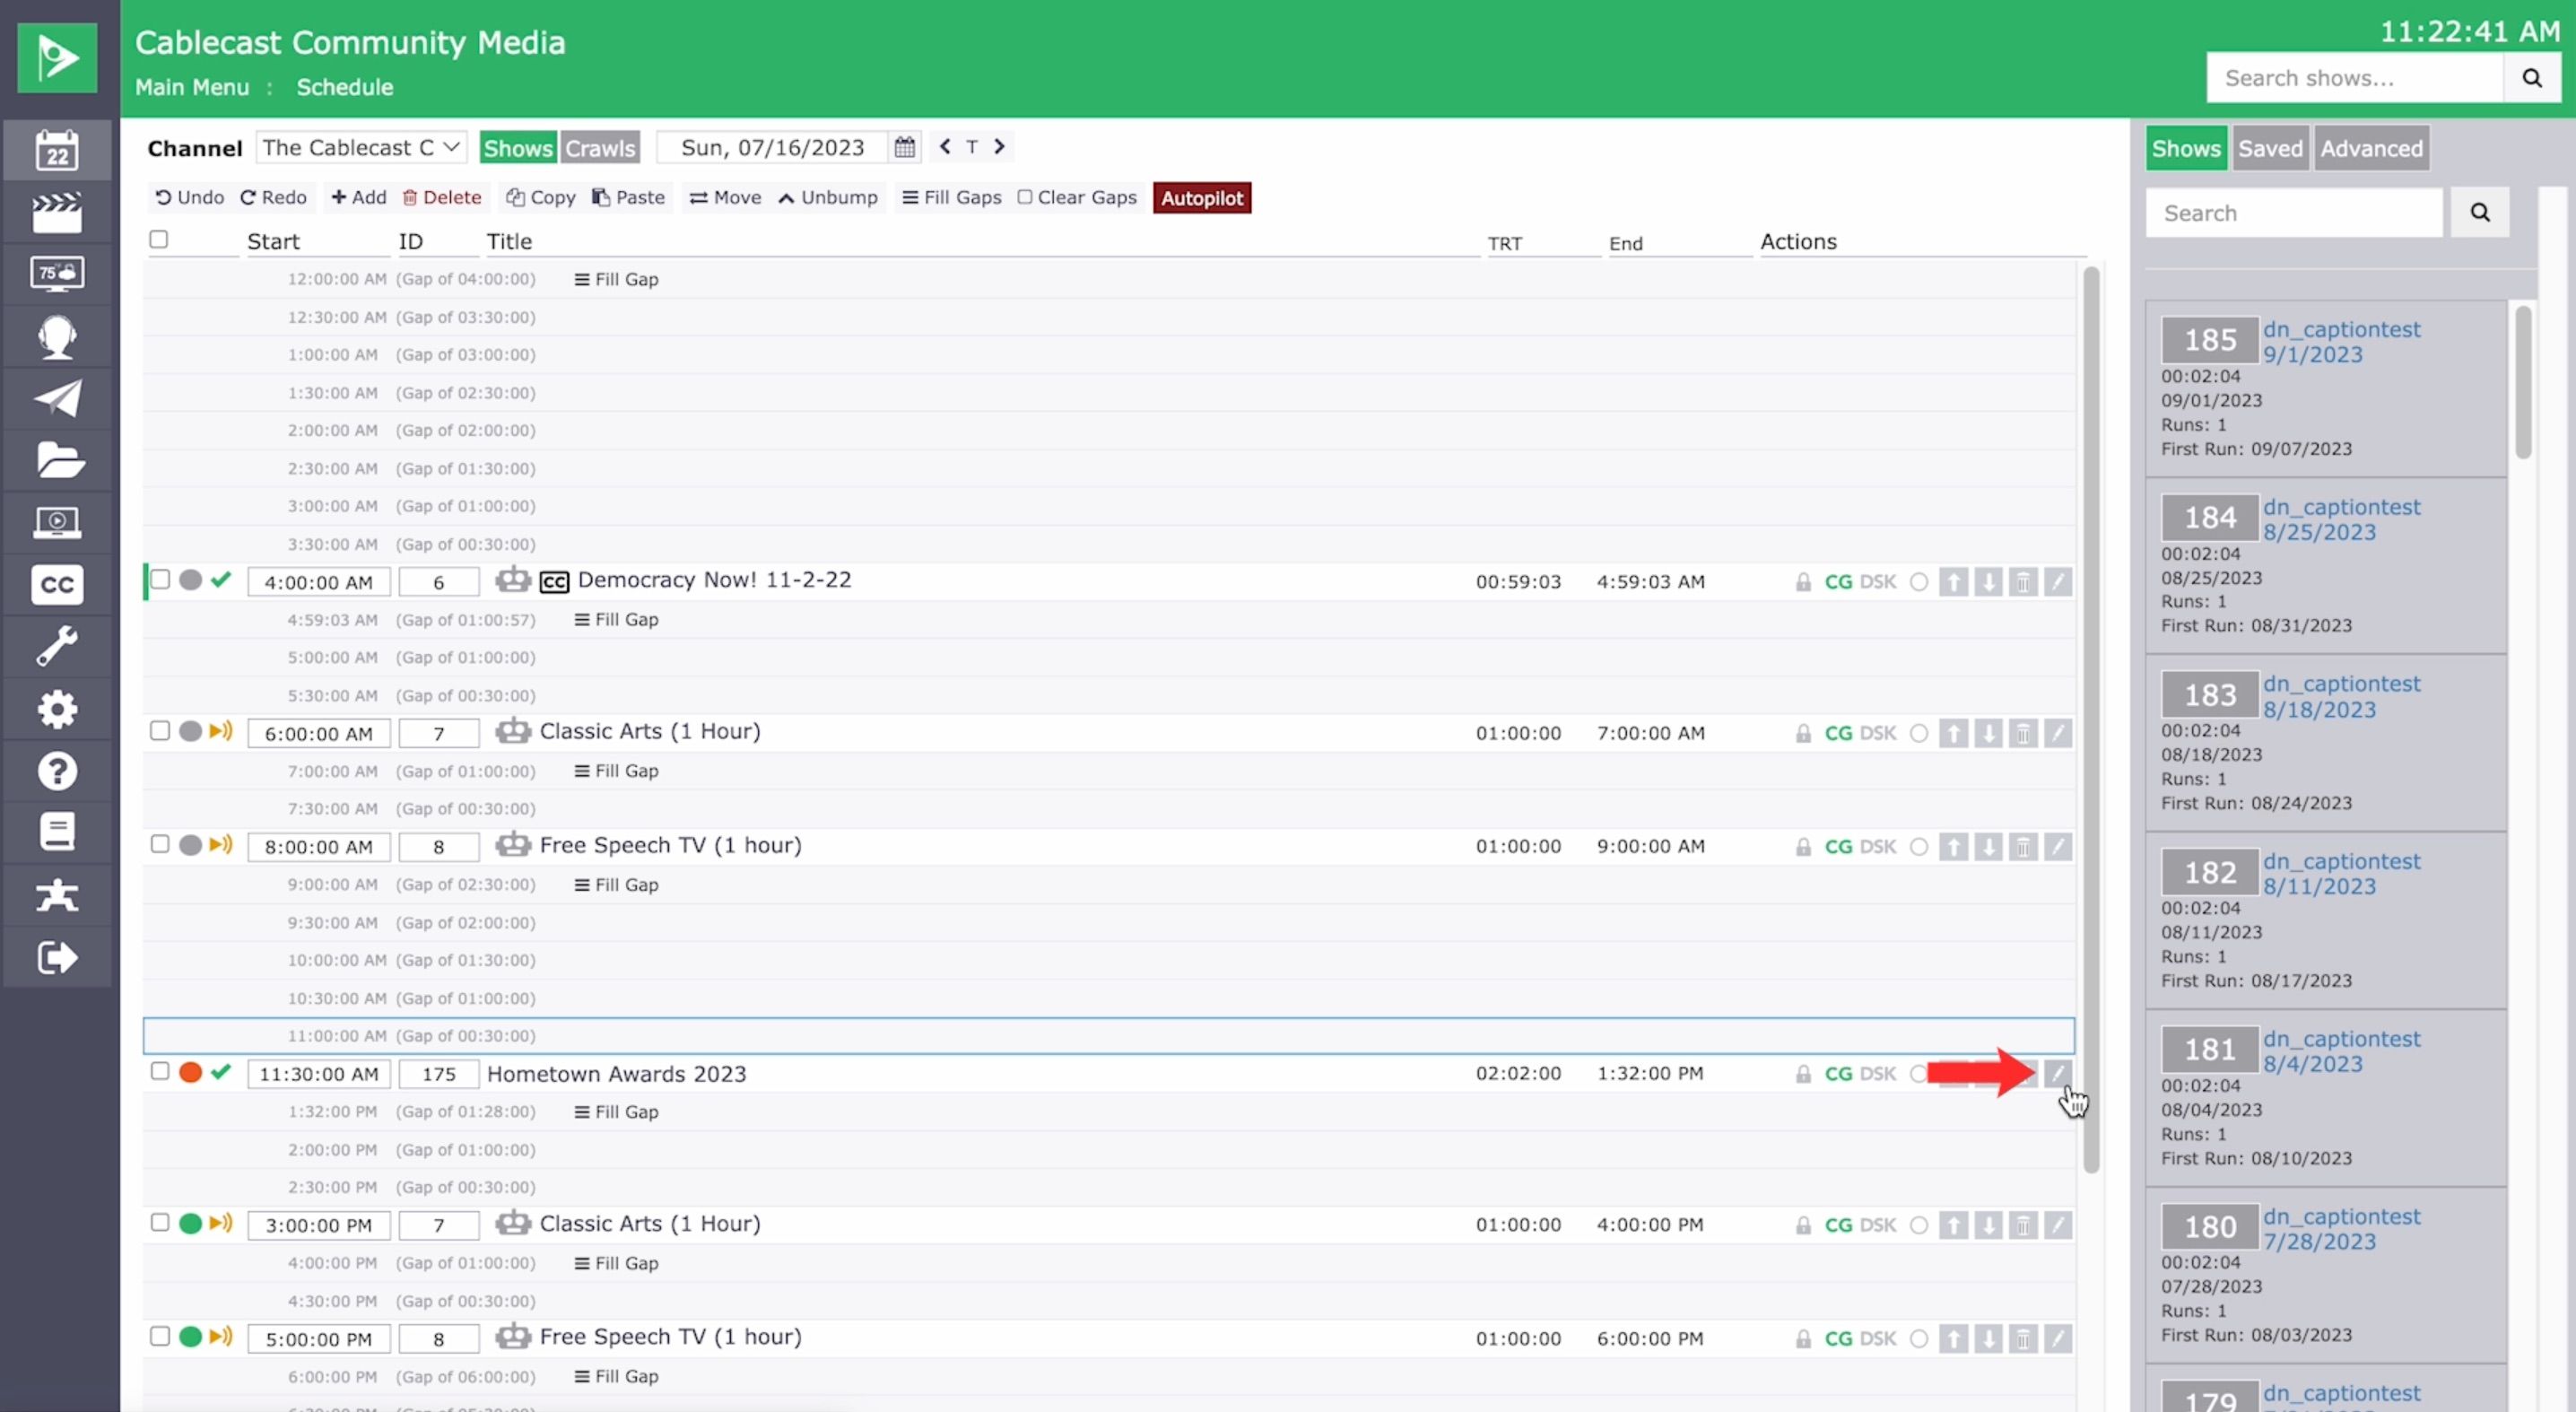
Task: Click the Paste toolbar button
Action: pos(628,197)
